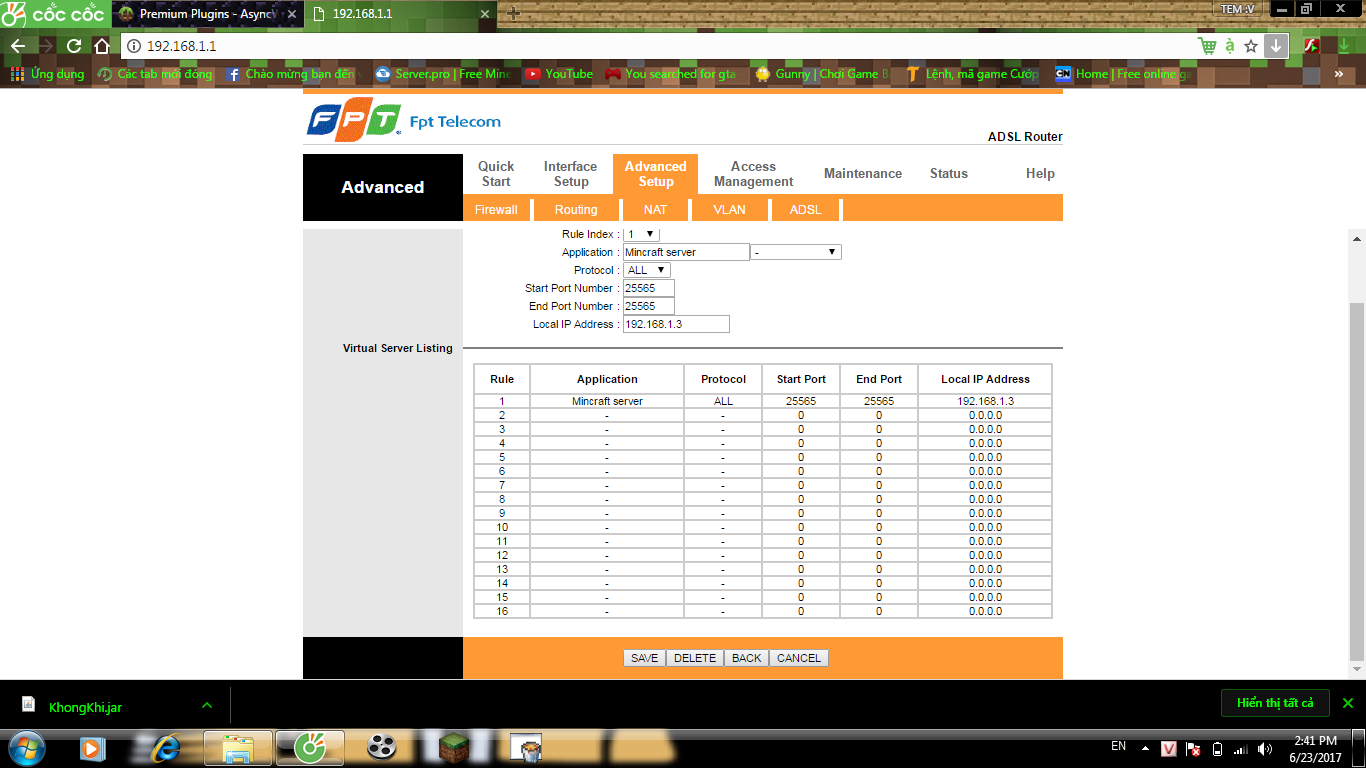Close the downloads bar

[1347, 703]
